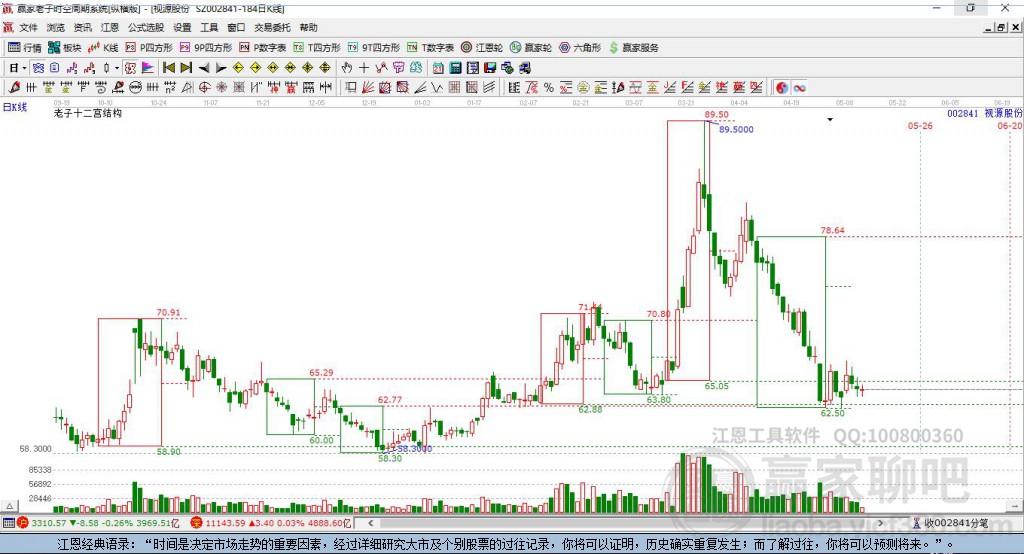
Task: Open the 赢家轮 winner wheel
Action: 531,48
